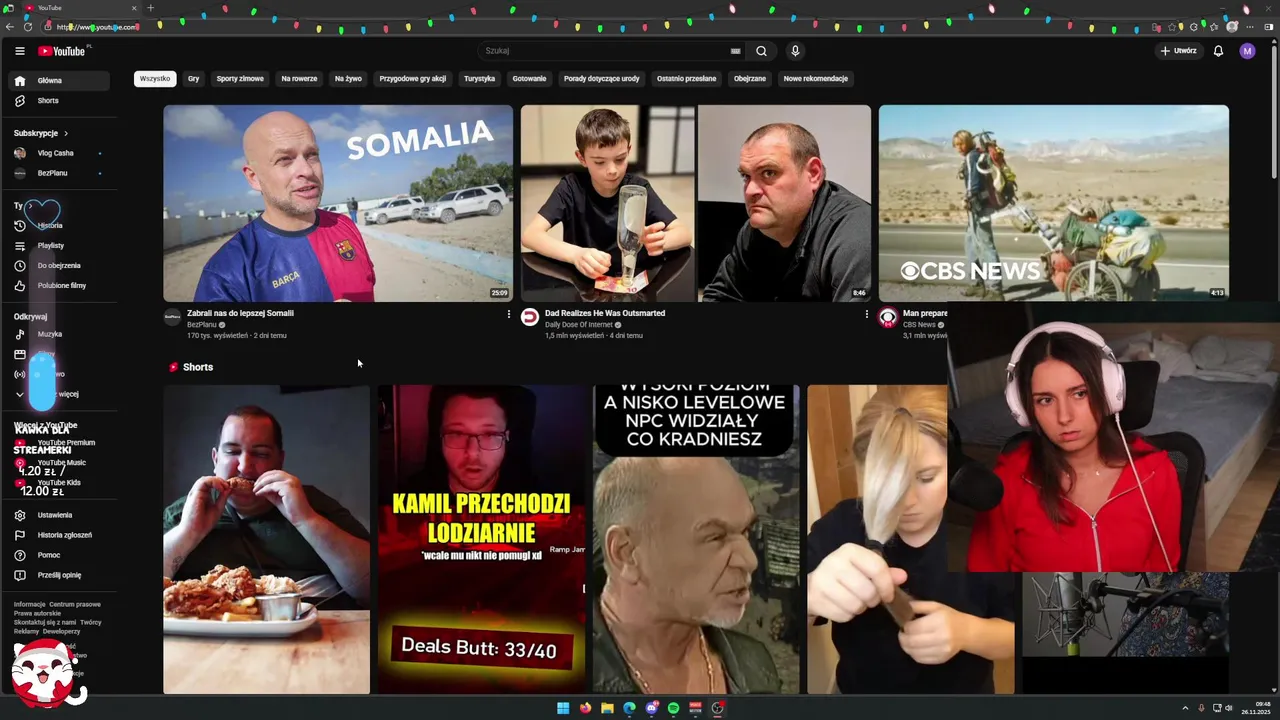
Task: Open the hamburger guide menu
Action: point(19,51)
